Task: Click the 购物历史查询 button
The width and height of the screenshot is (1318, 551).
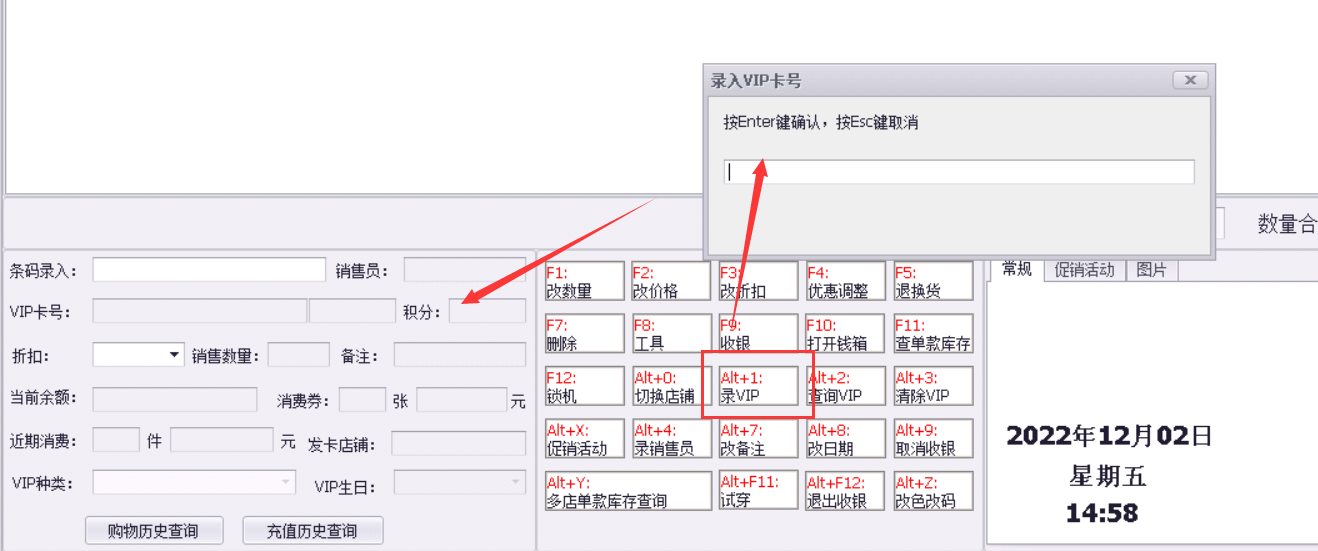Action: point(153,531)
